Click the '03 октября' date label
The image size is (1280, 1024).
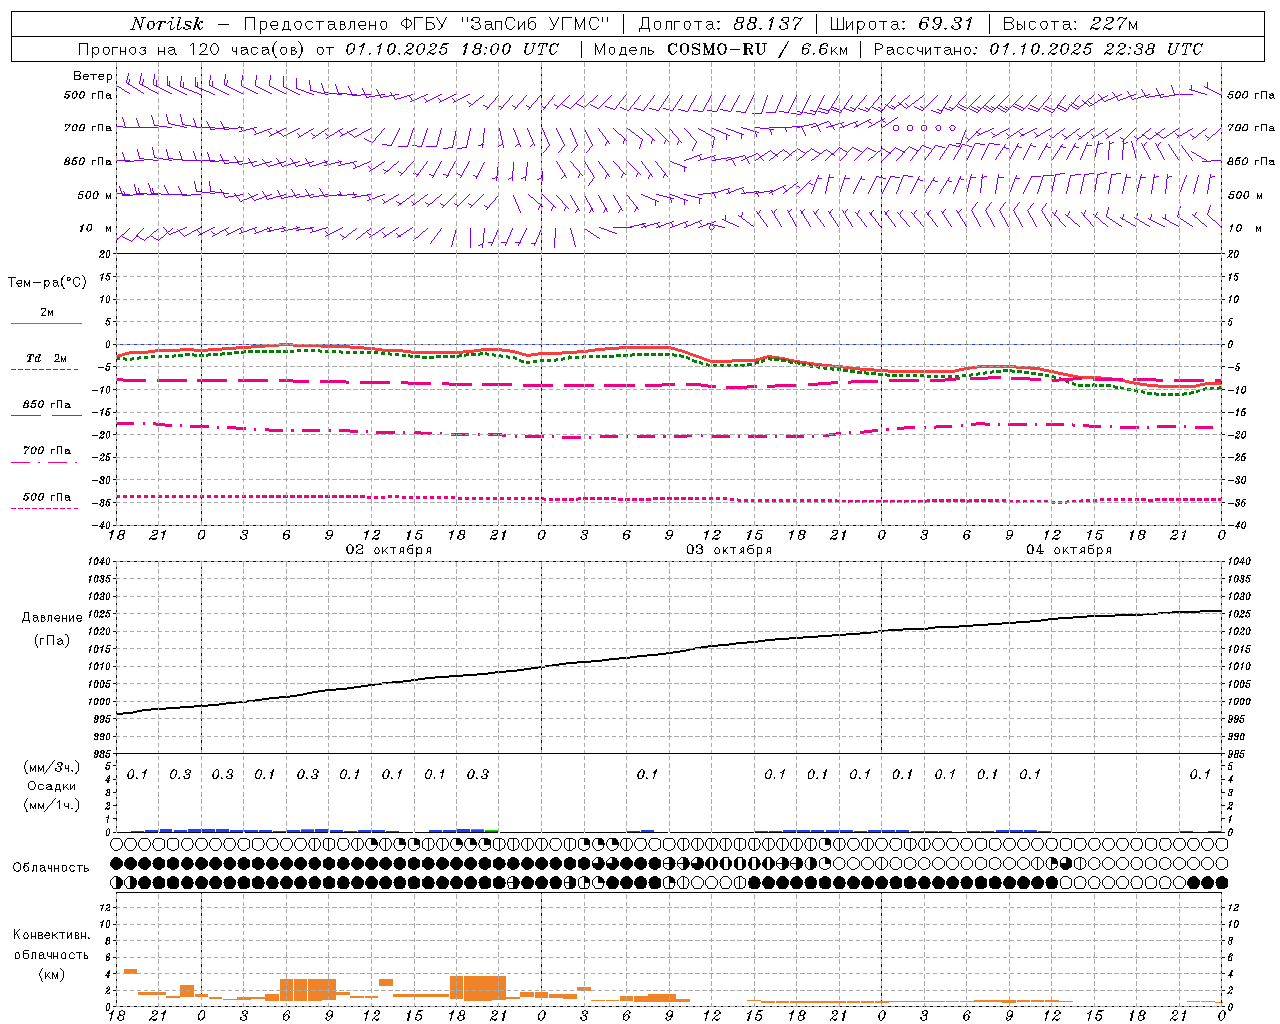click(x=729, y=550)
